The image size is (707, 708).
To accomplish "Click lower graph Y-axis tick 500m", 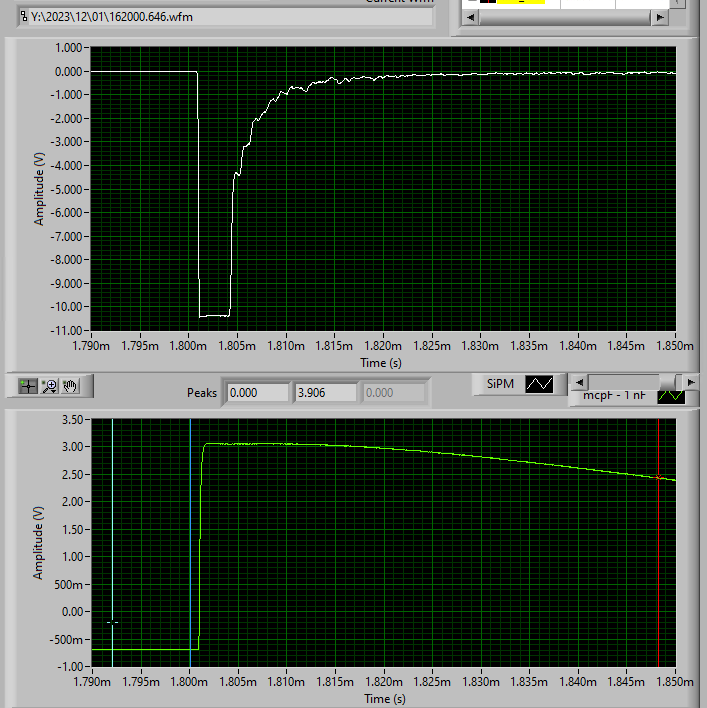I will (68, 585).
